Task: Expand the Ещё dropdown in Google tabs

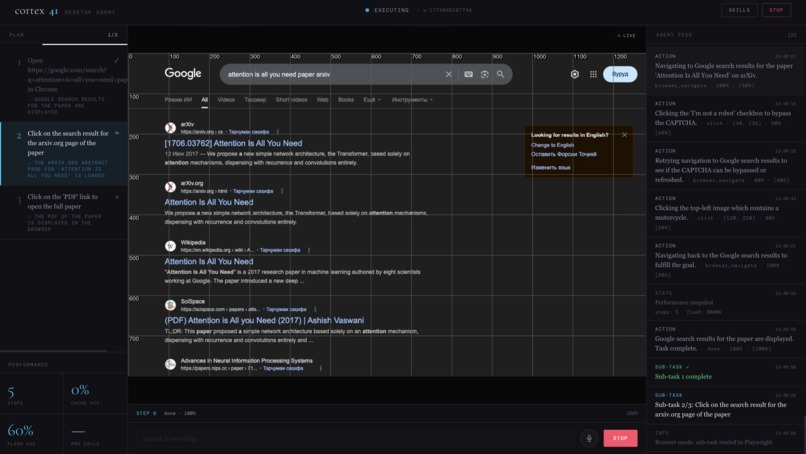Action: pyautogui.click(x=372, y=100)
